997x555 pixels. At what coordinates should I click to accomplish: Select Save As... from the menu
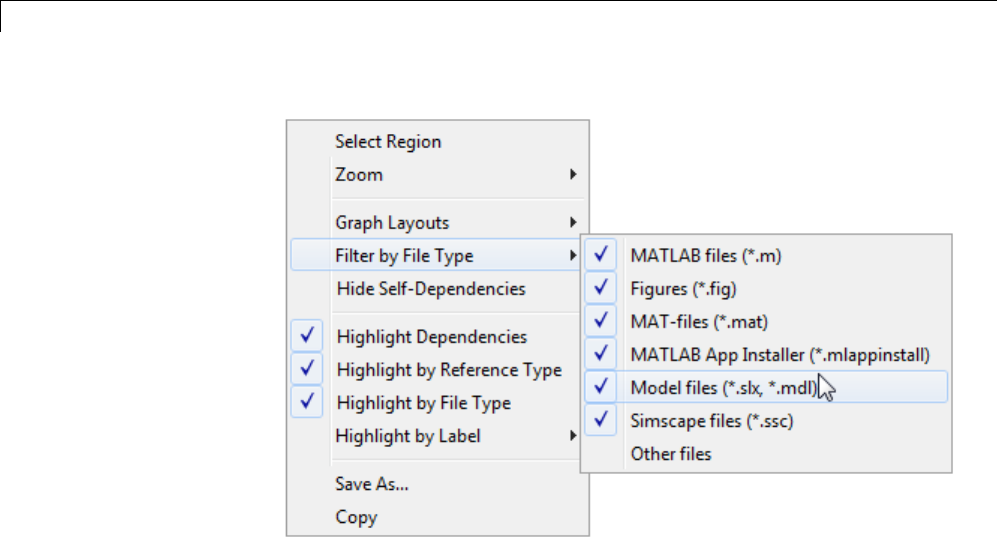point(372,485)
